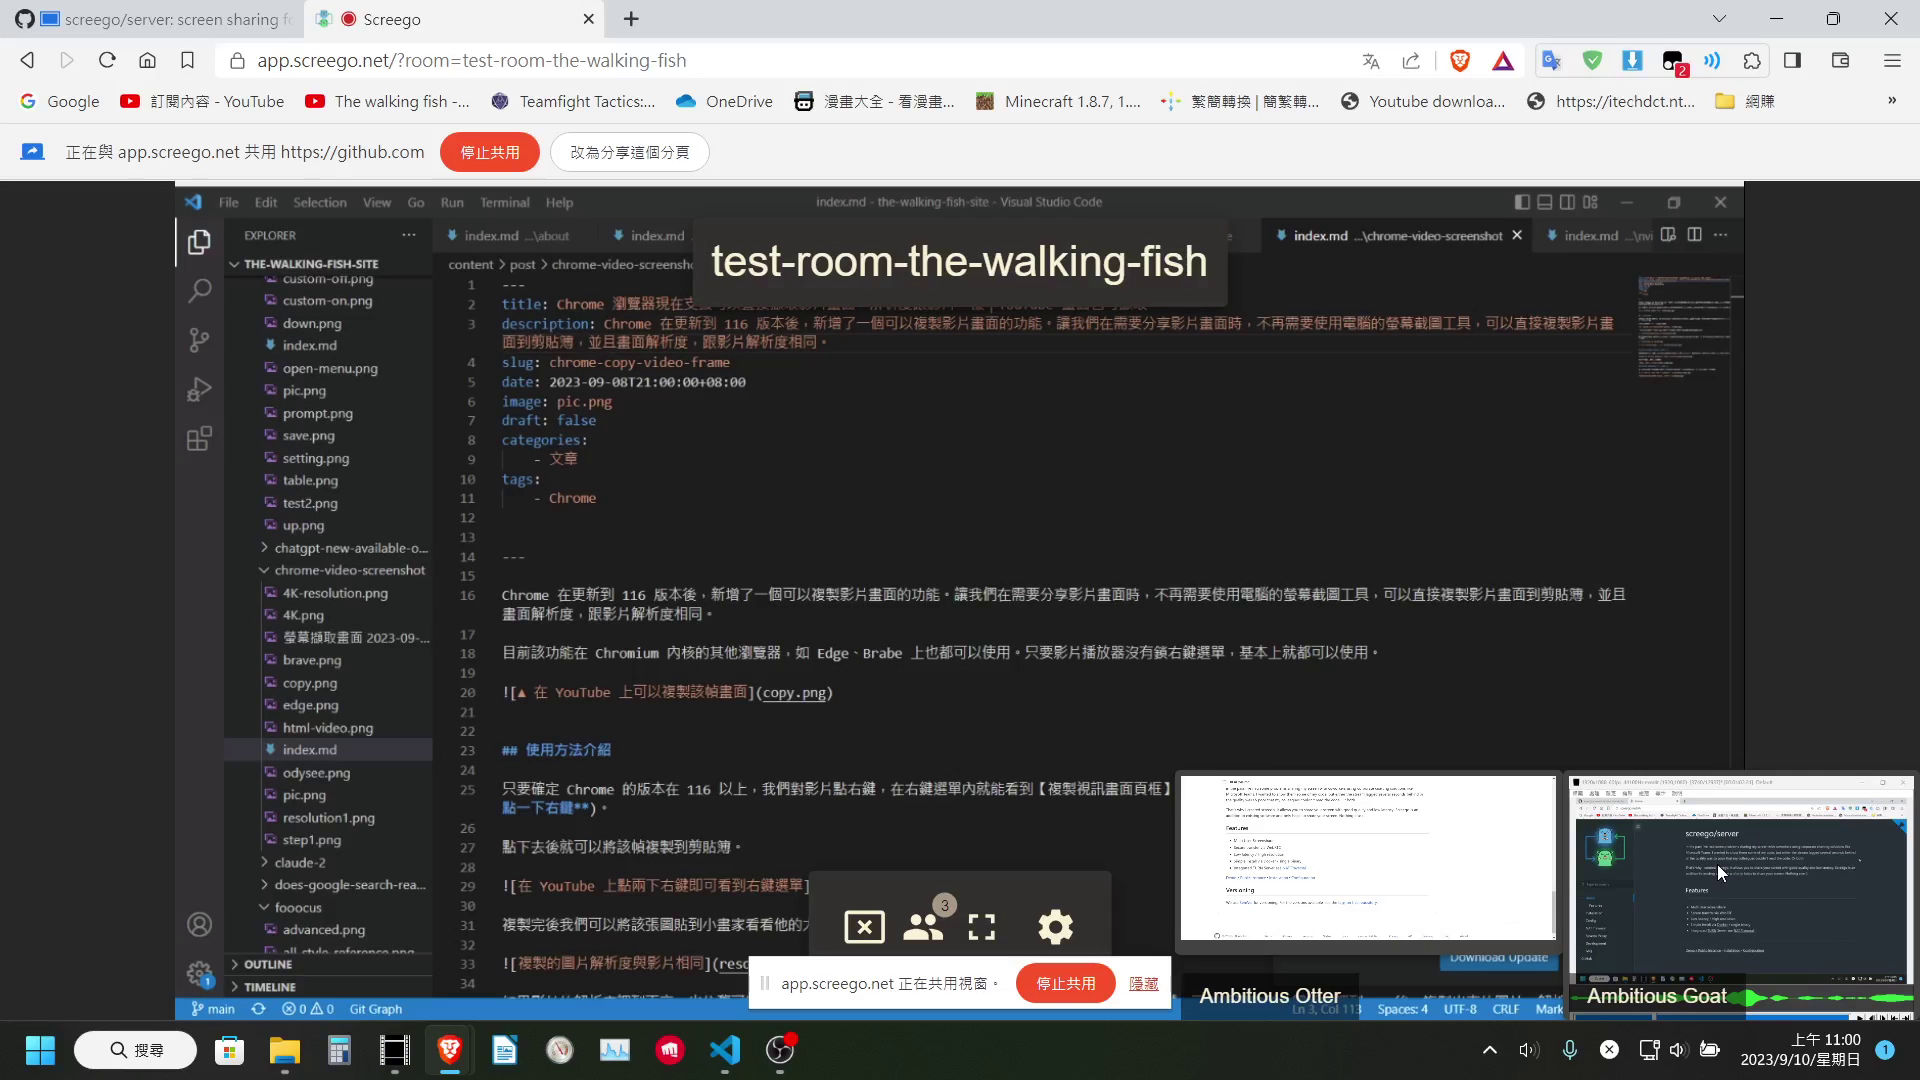The width and height of the screenshot is (1920, 1080).
Task: Select the Extensions icon in activity bar
Action: click(x=199, y=439)
